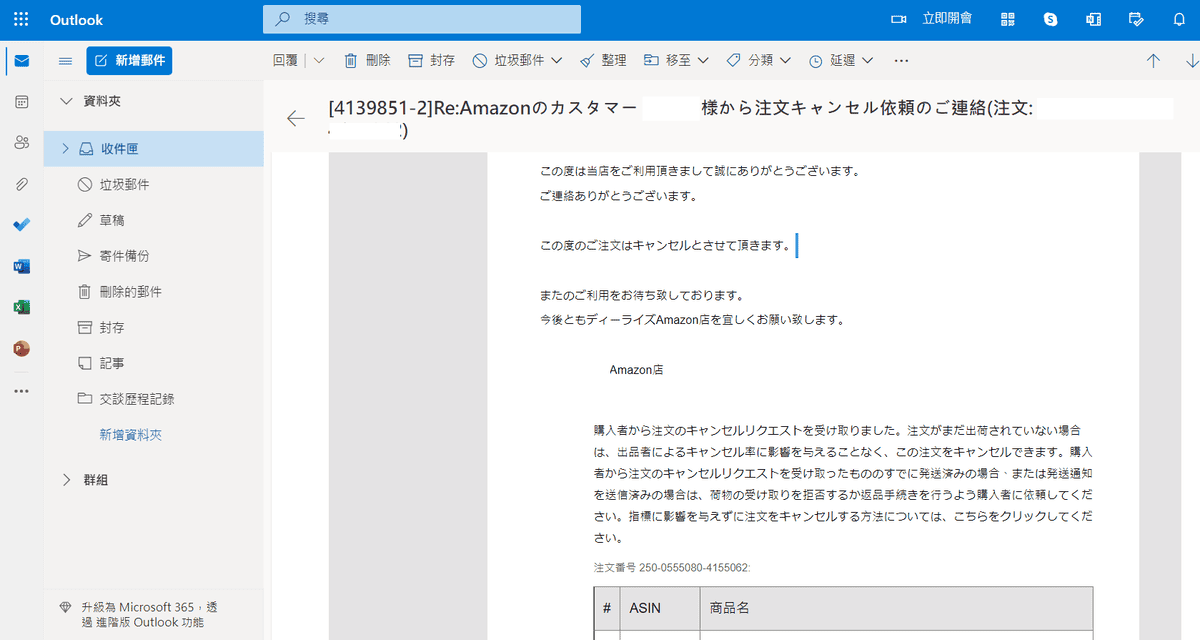Toggle the hamburger navigation pane button

click(66, 61)
